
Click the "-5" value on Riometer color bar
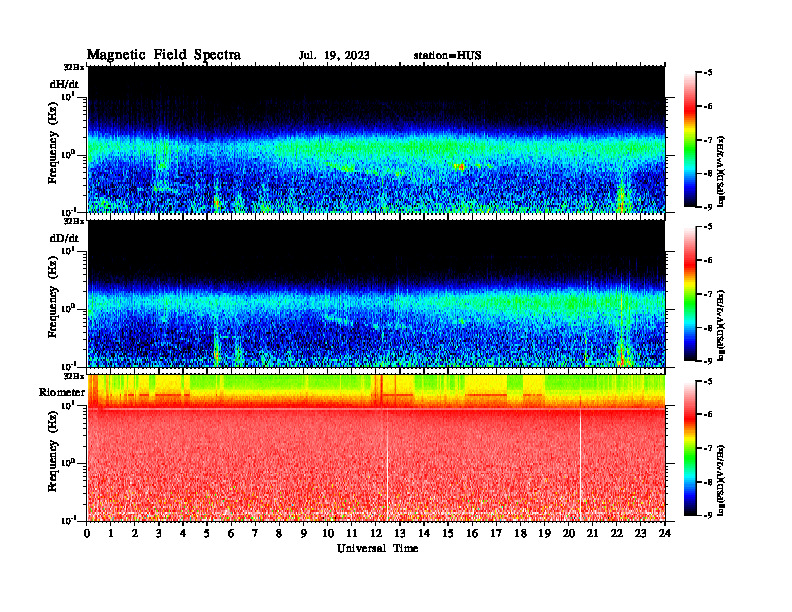pyautogui.click(x=708, y=381)
